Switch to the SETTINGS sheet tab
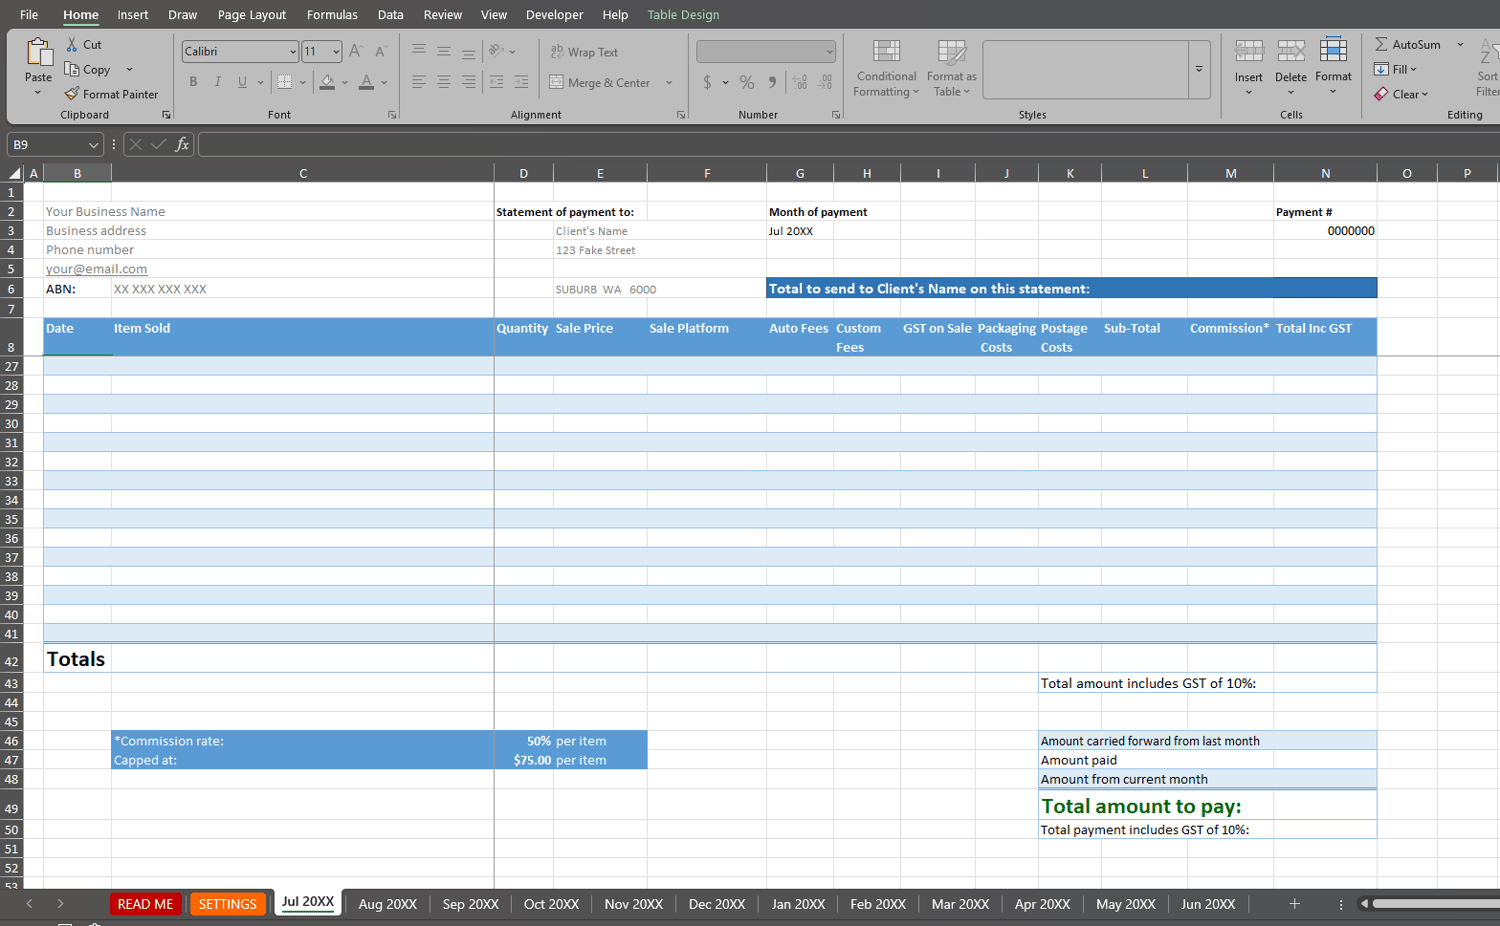Viewport: 1500px width, 926px height. pyautogui.click(x=228, y=904)
